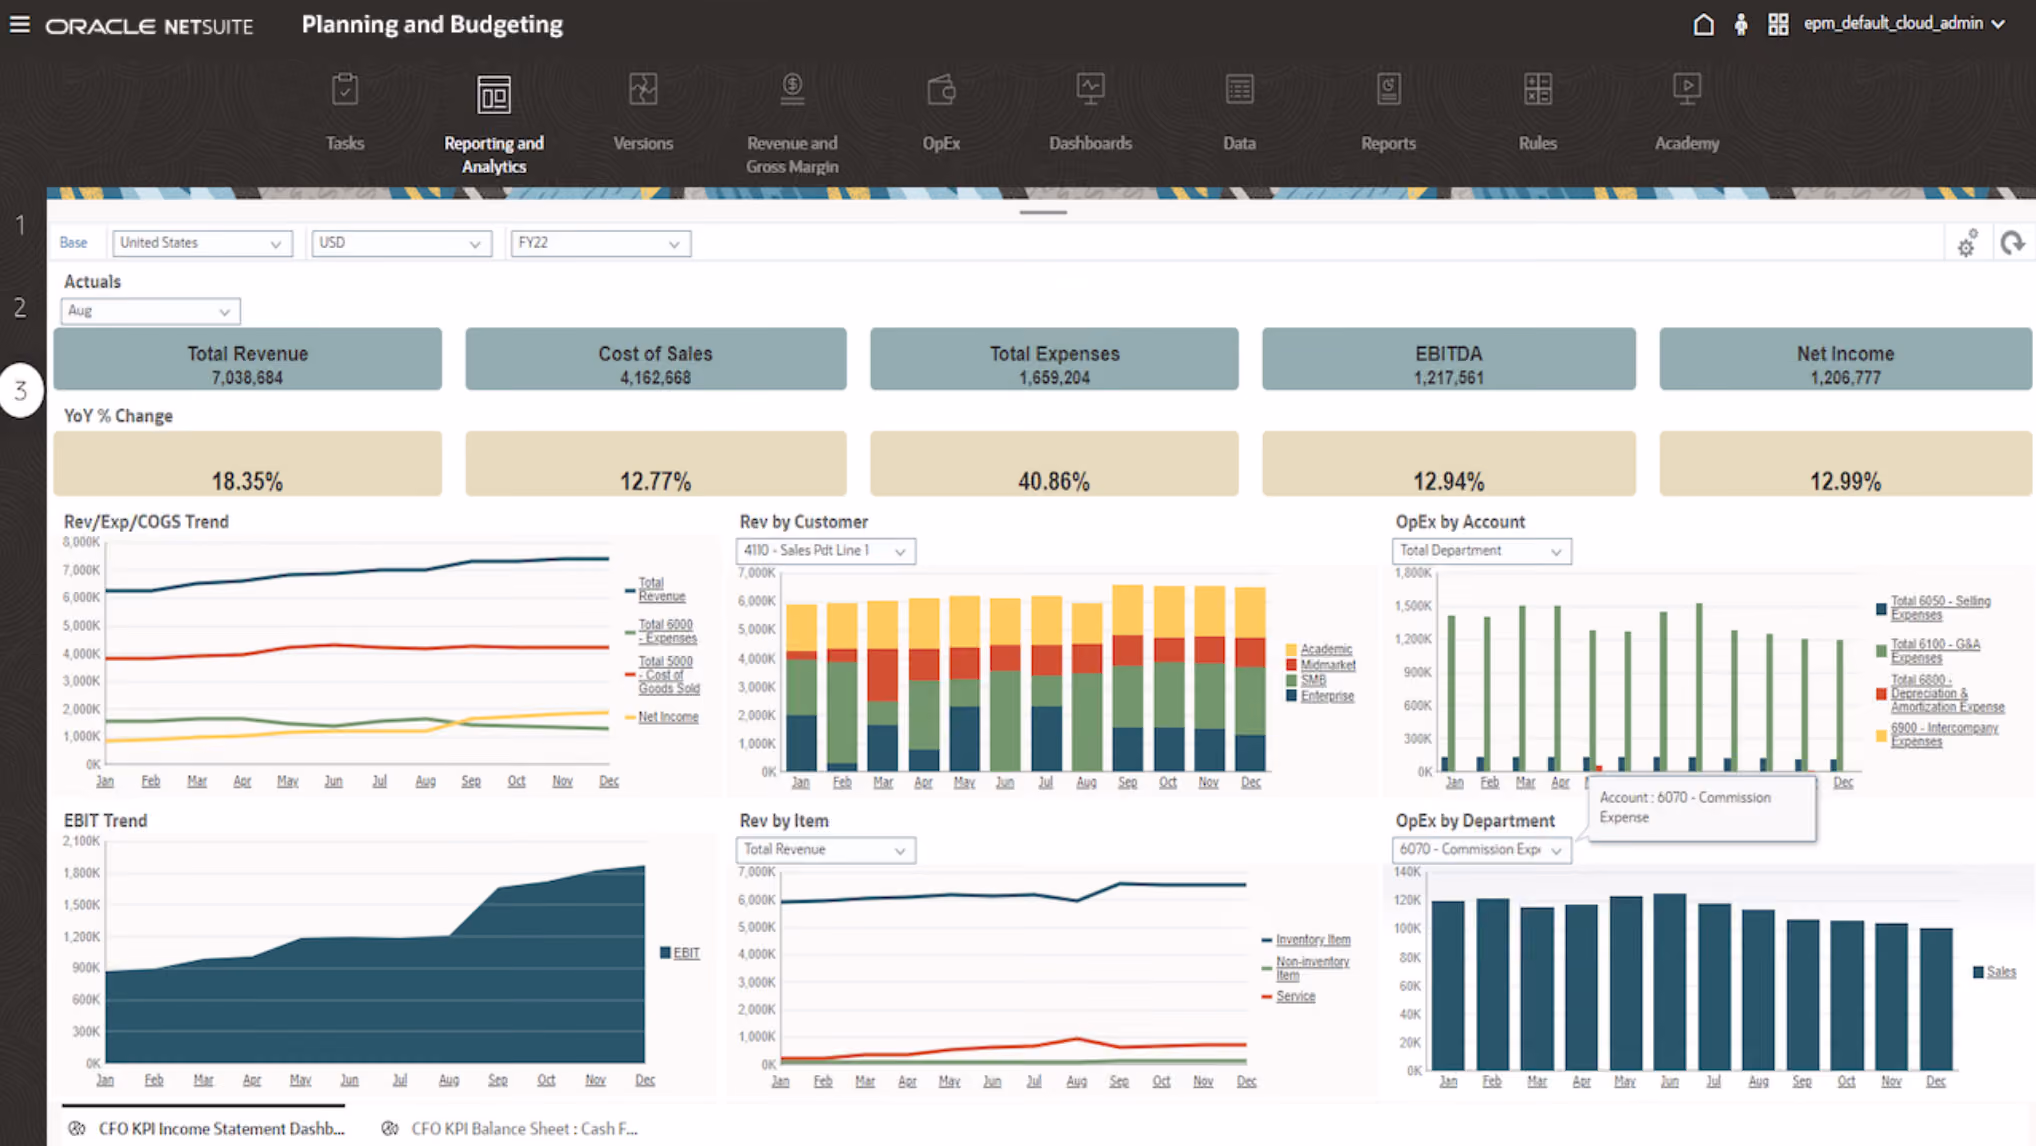Click Total 5000 - Cost of Goods Sold legend
2036x1146 pixels.
[668, 675]
